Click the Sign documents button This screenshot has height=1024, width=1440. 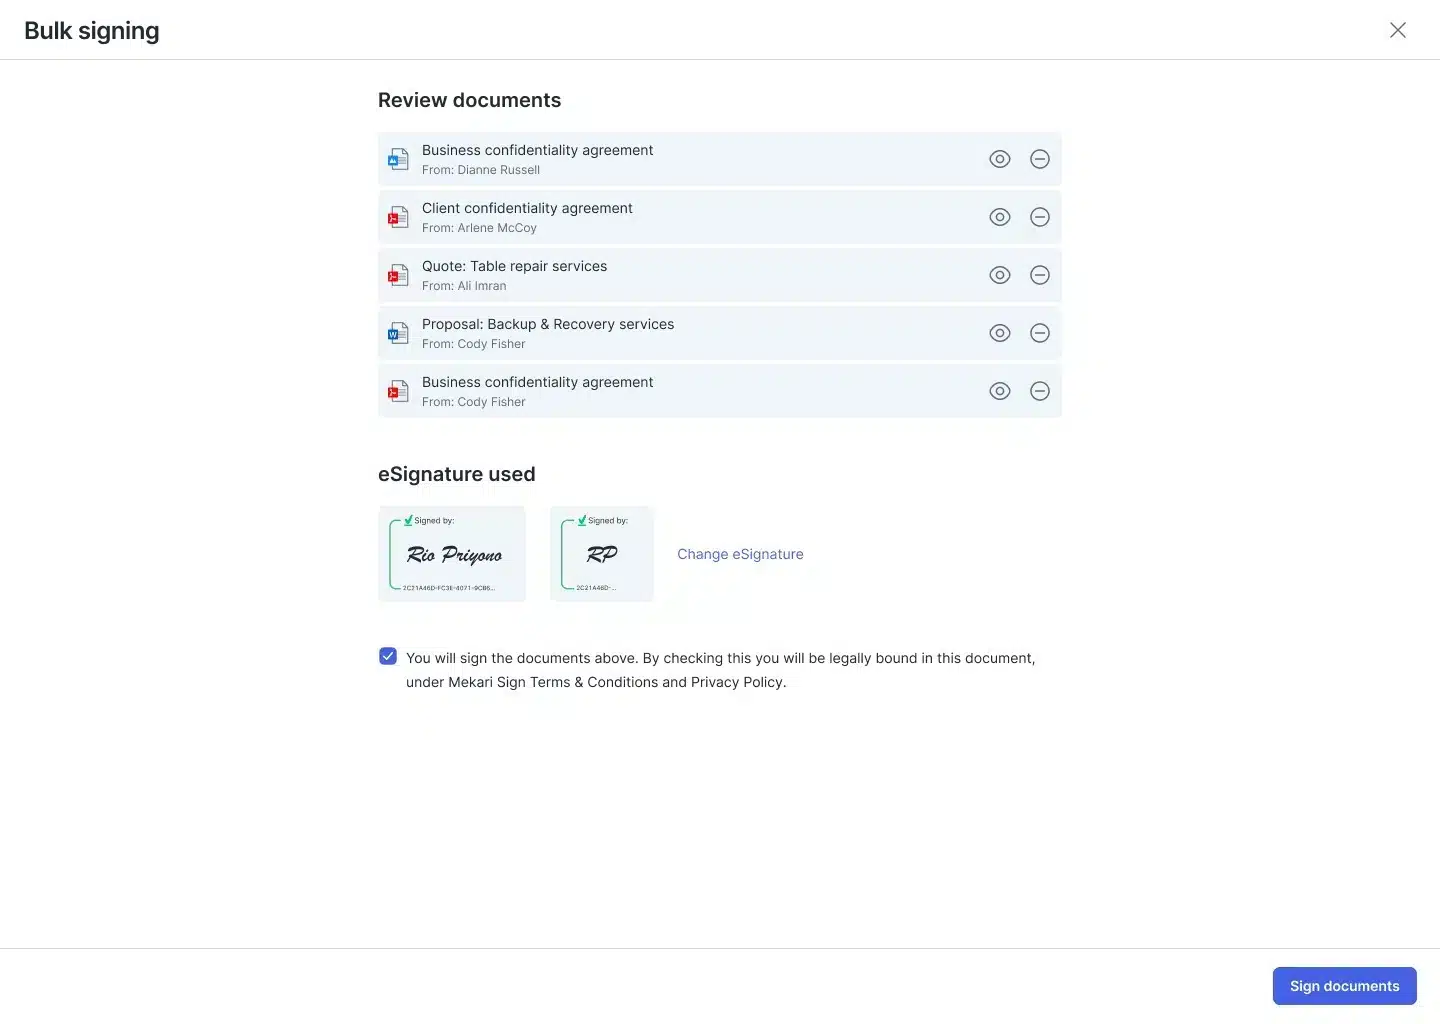[x=1344, y=986]
